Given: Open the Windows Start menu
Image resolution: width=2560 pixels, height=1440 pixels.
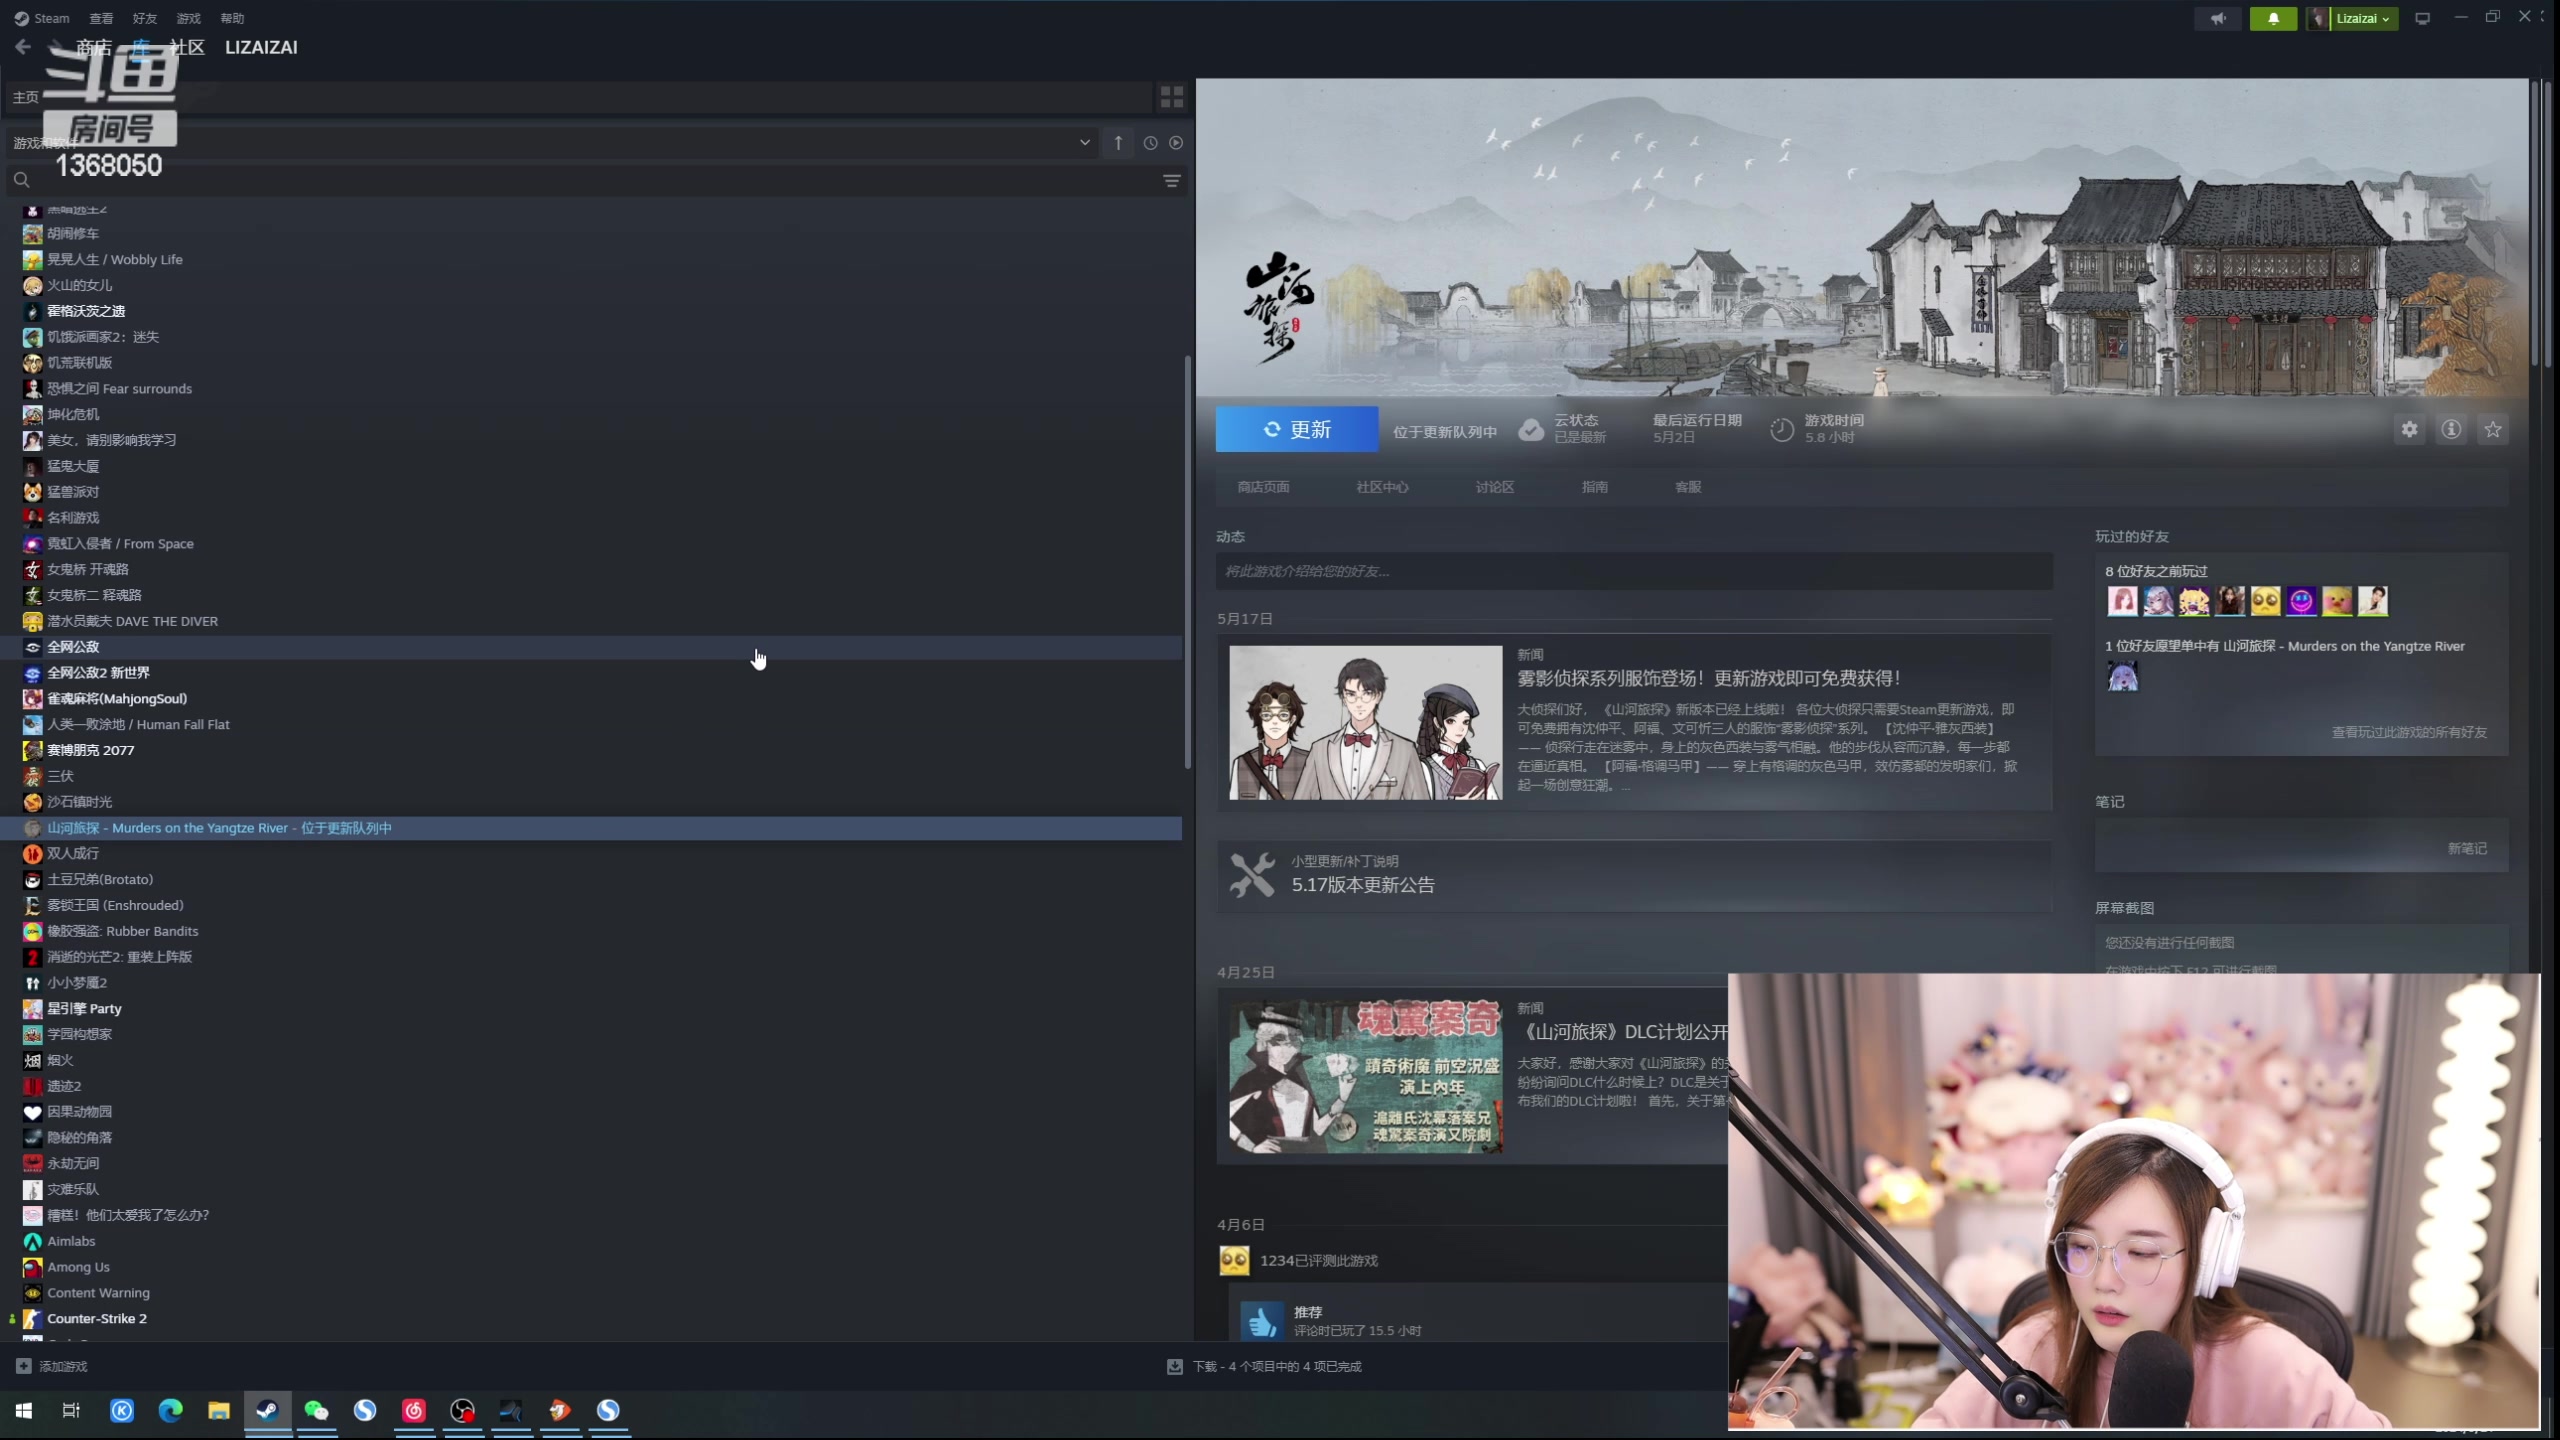Looking at the screenshot, I should tap(24, 1411).
